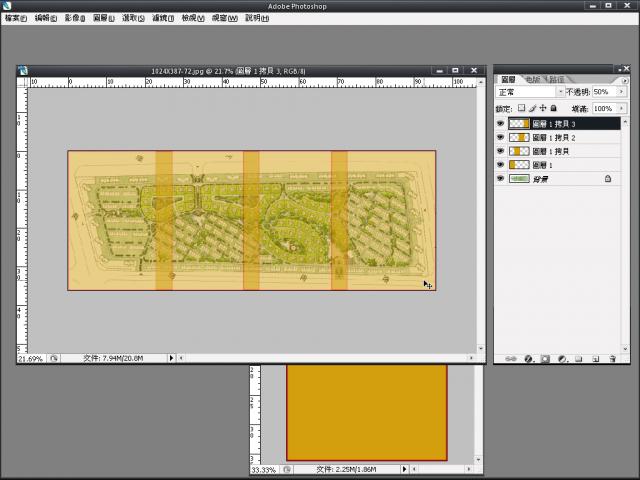This screenshot has width=640, height=480.
Task: Add a layer mask
Action: (x=545, y=358)
